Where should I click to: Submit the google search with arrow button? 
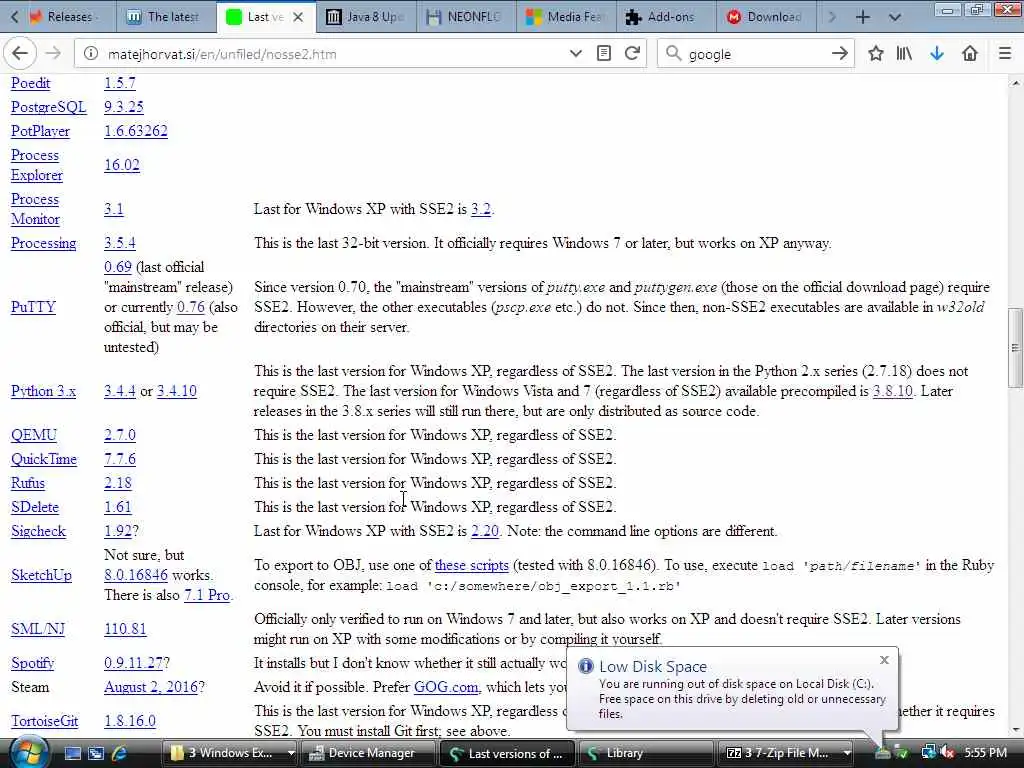[x=840, y=54]
